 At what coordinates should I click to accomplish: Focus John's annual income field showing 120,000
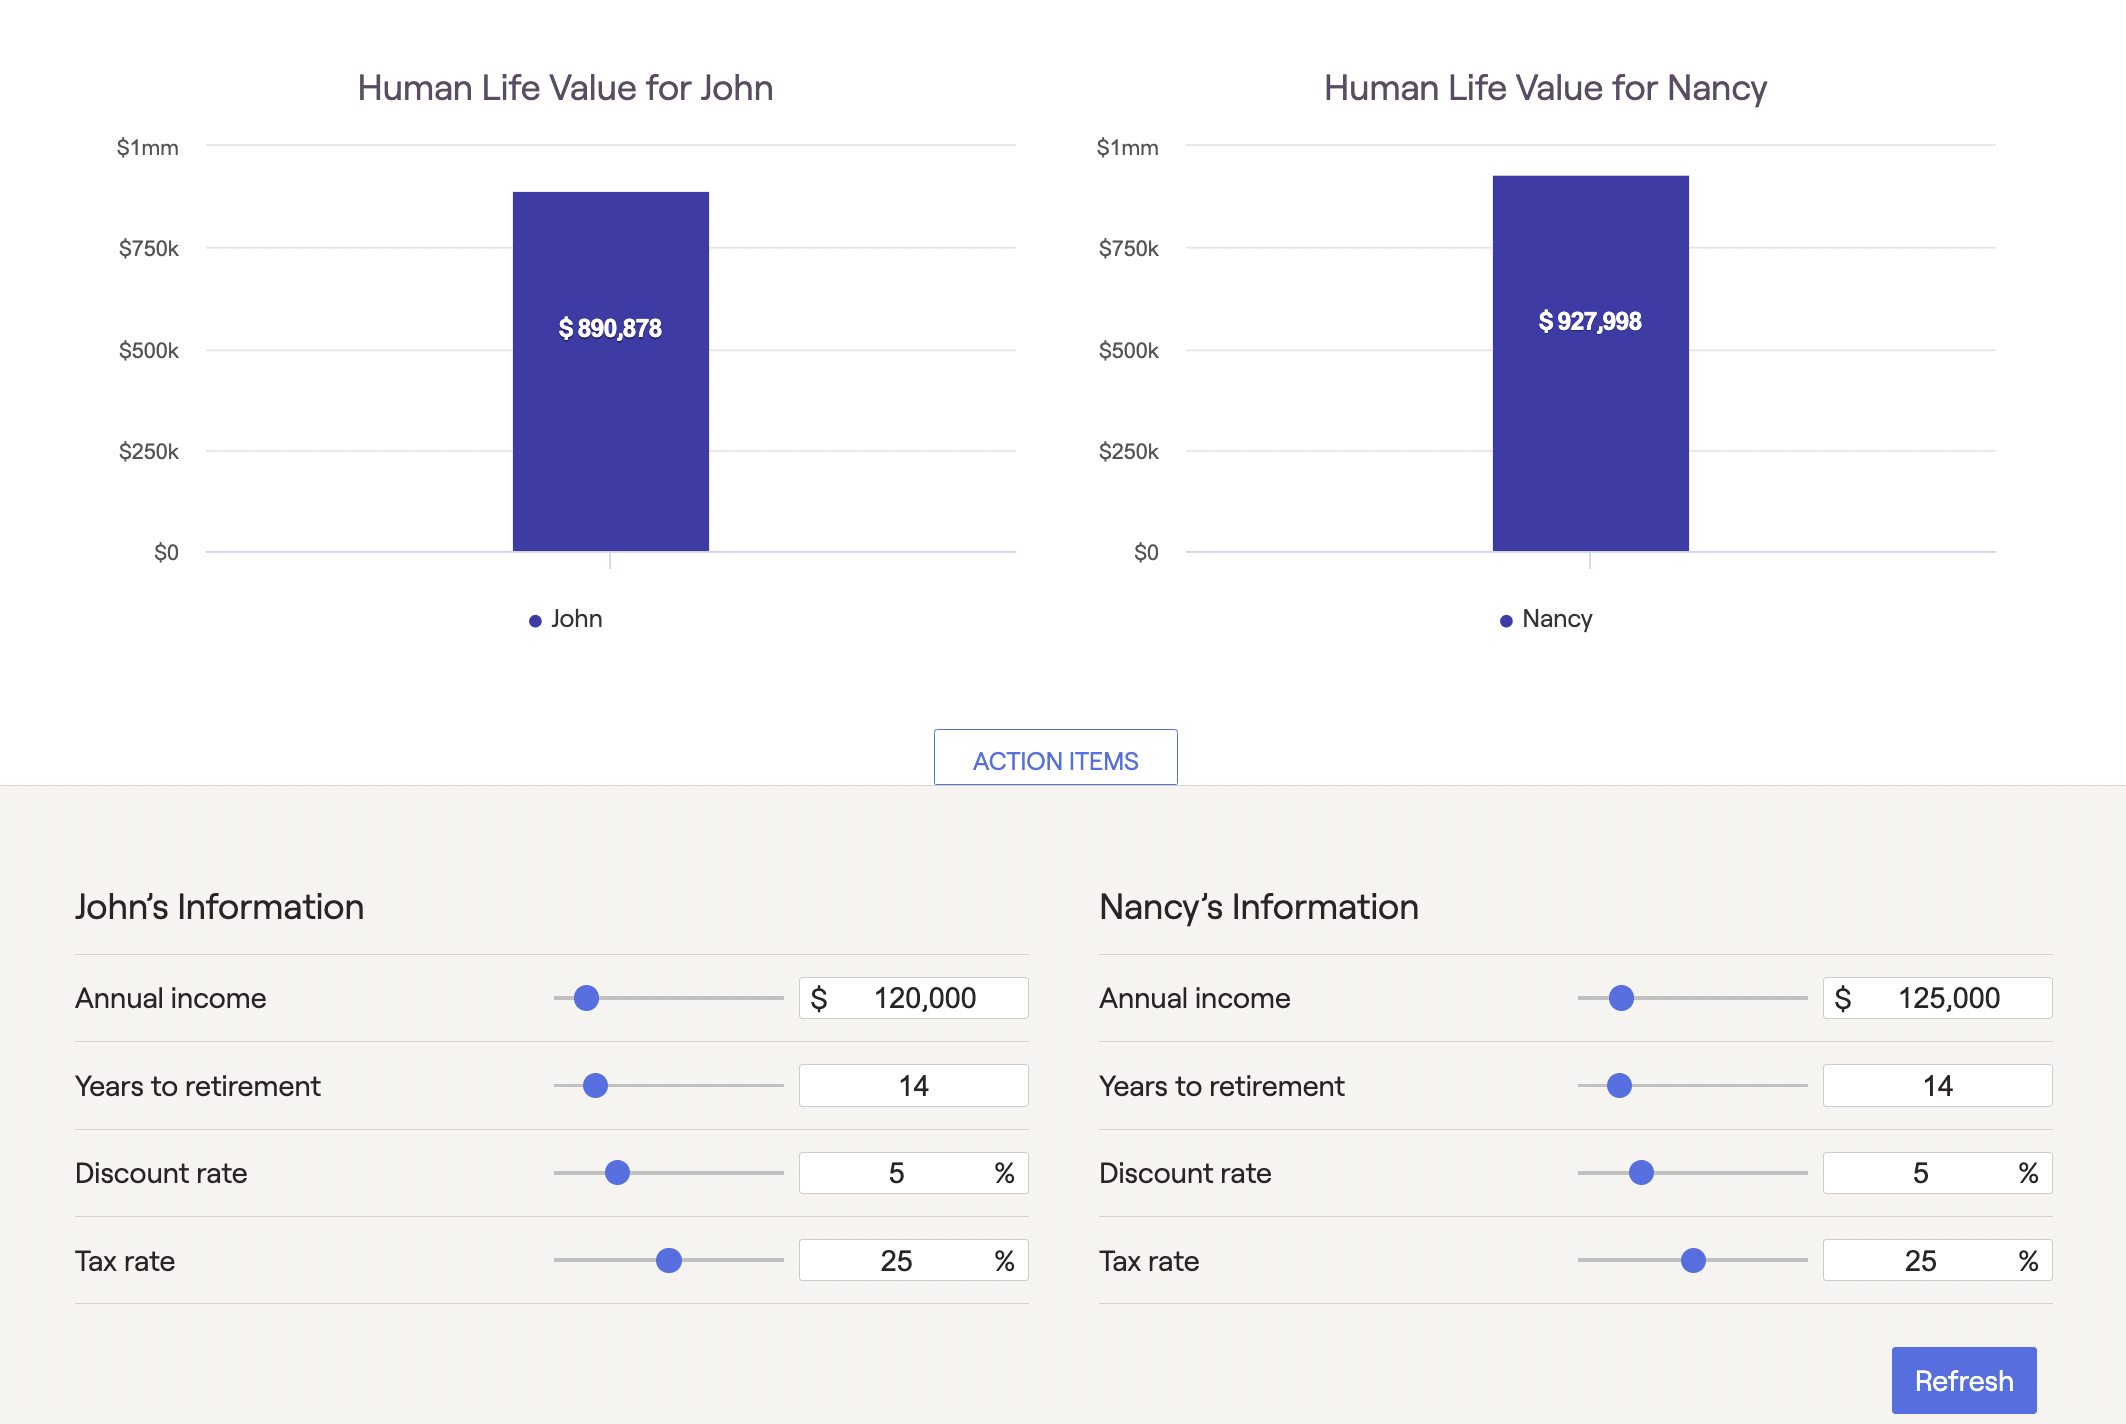point(924,998)
